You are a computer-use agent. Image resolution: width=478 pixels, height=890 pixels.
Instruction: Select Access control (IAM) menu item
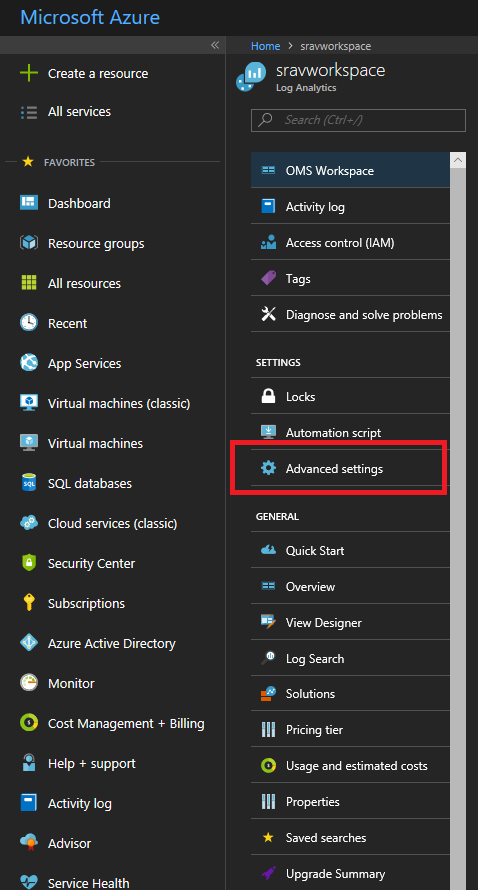click(x=350, y=242)
